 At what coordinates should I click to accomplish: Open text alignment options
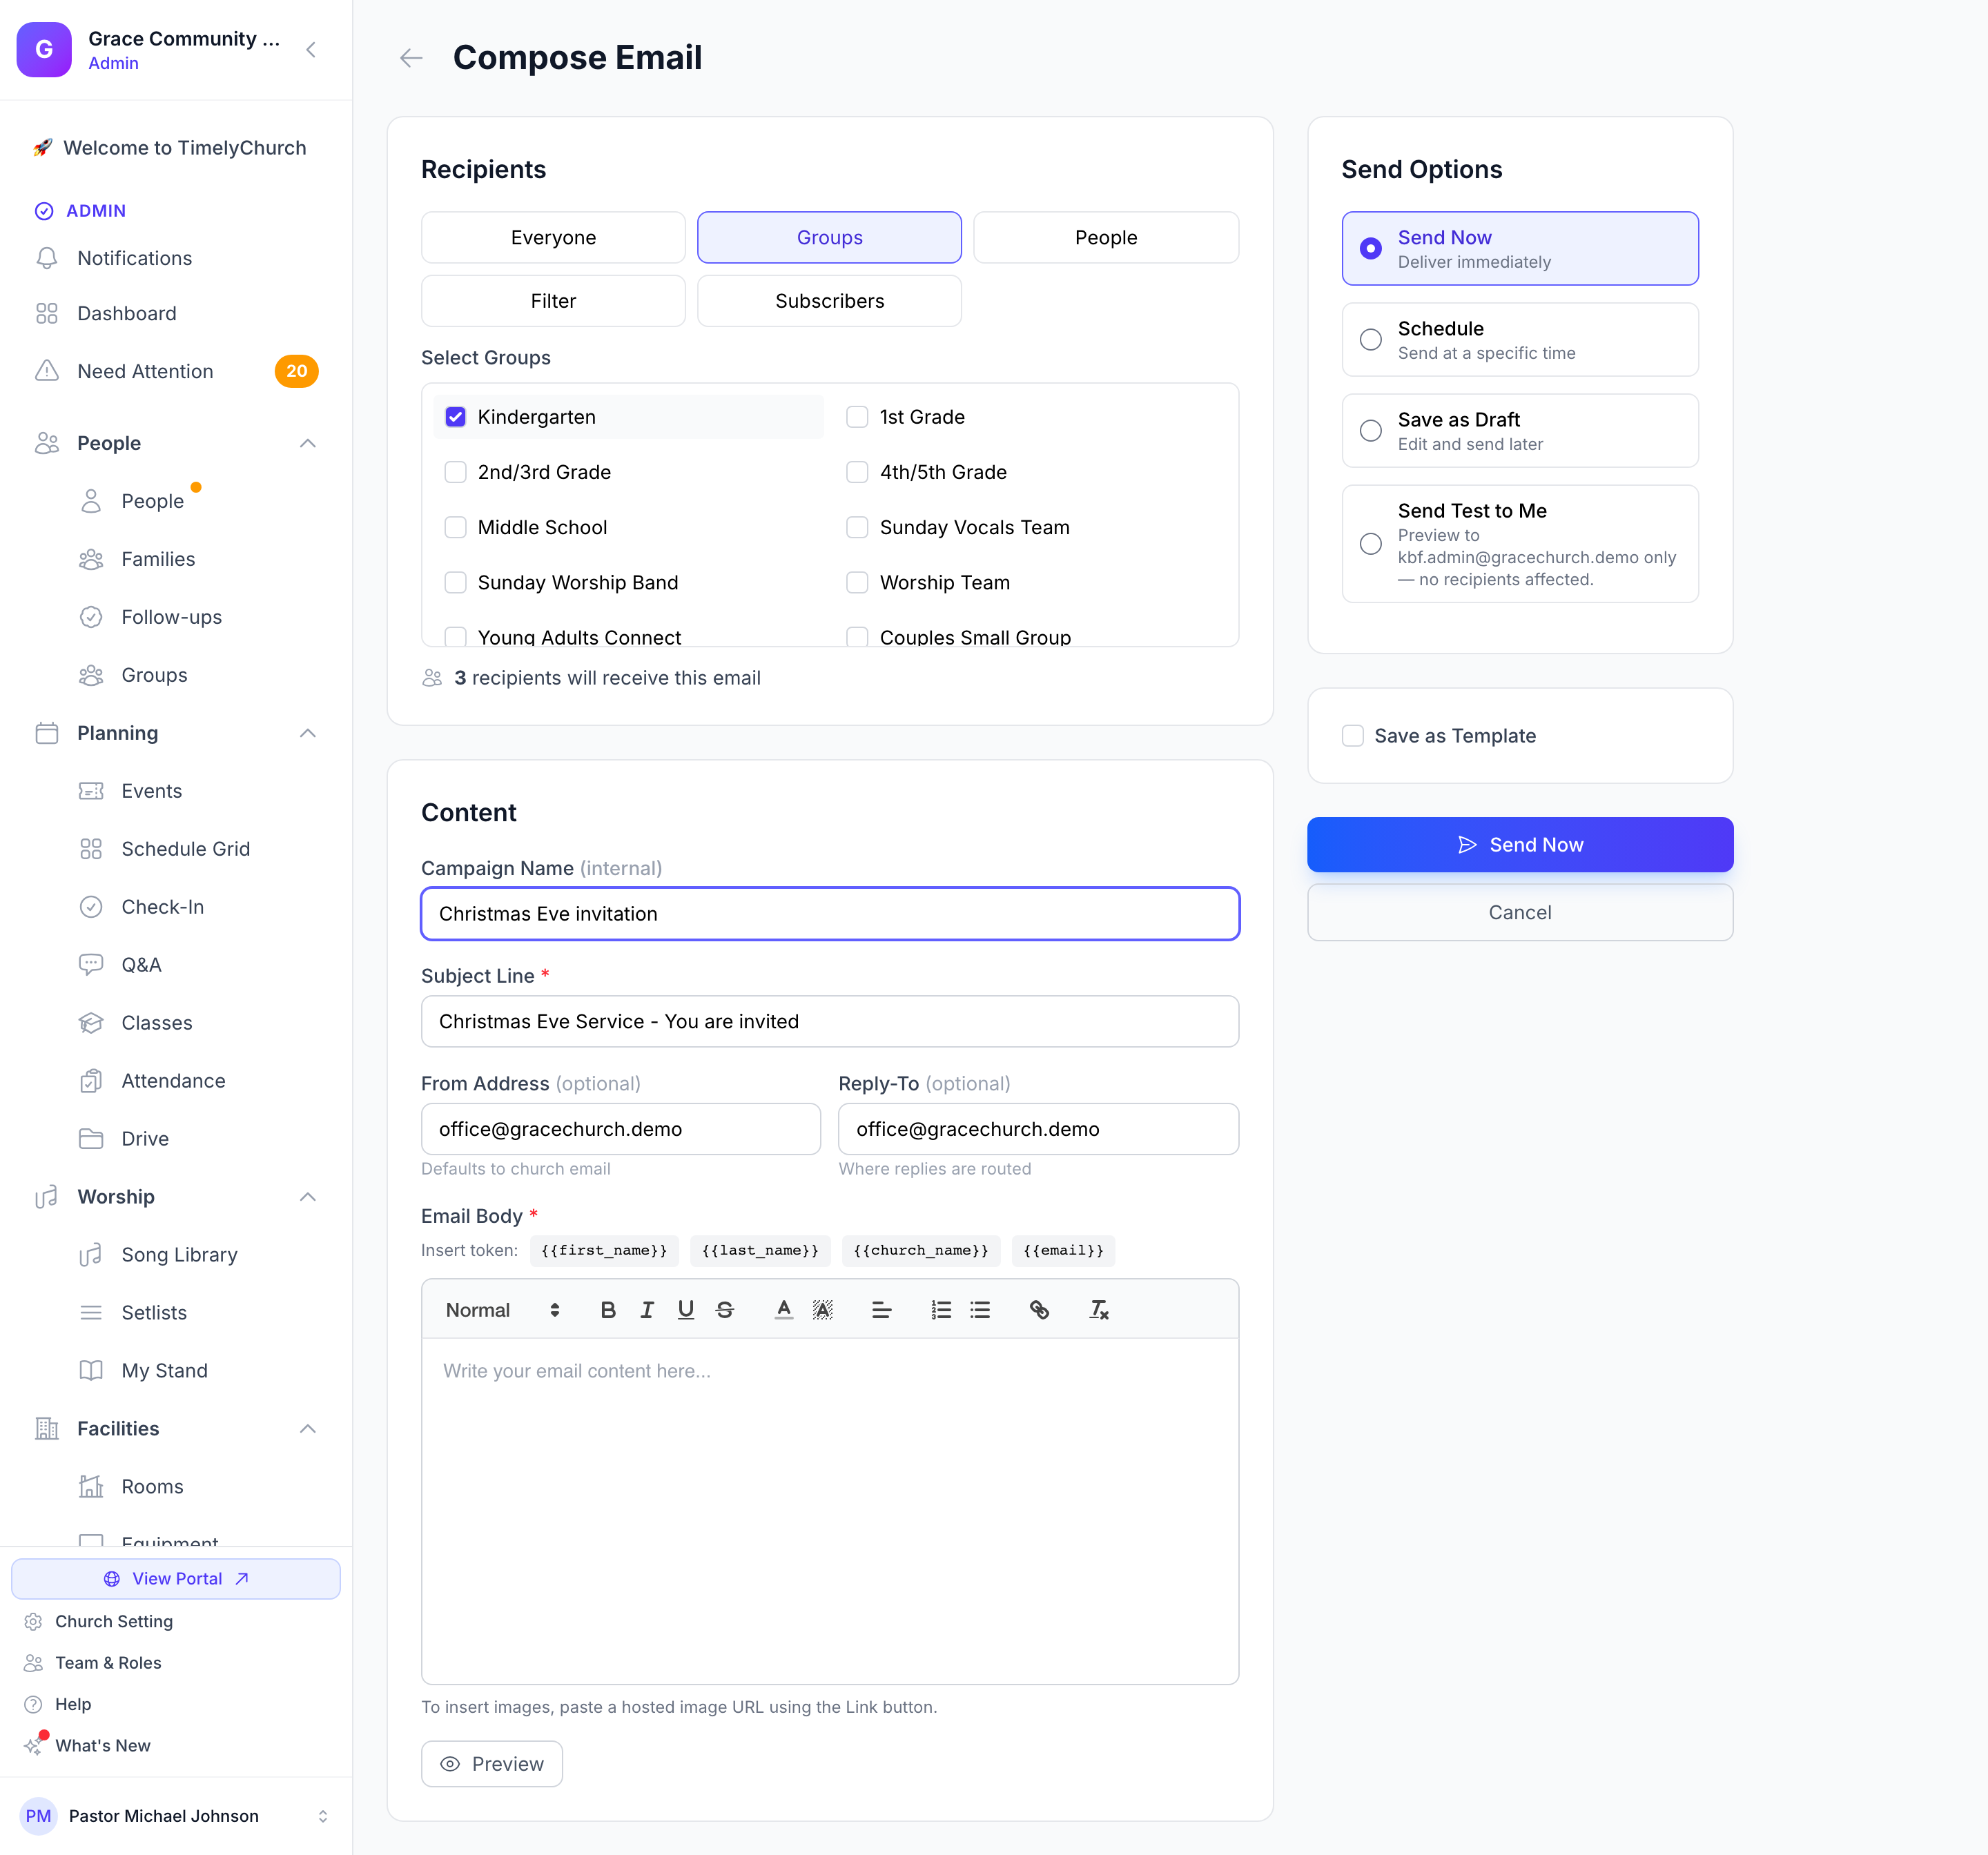pos(881,1310)
